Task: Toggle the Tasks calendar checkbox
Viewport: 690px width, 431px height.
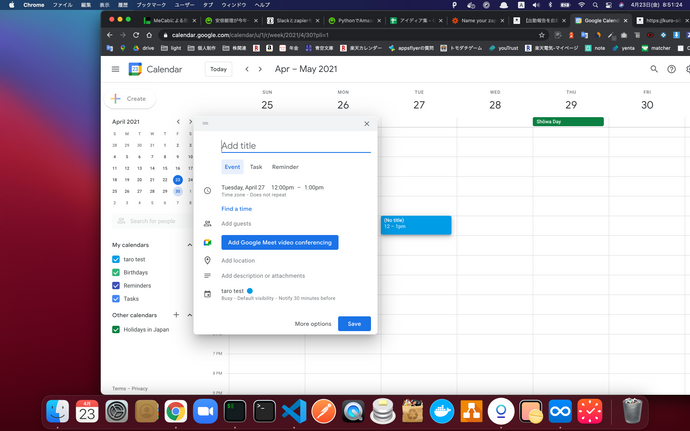Action: coord(116,298)
